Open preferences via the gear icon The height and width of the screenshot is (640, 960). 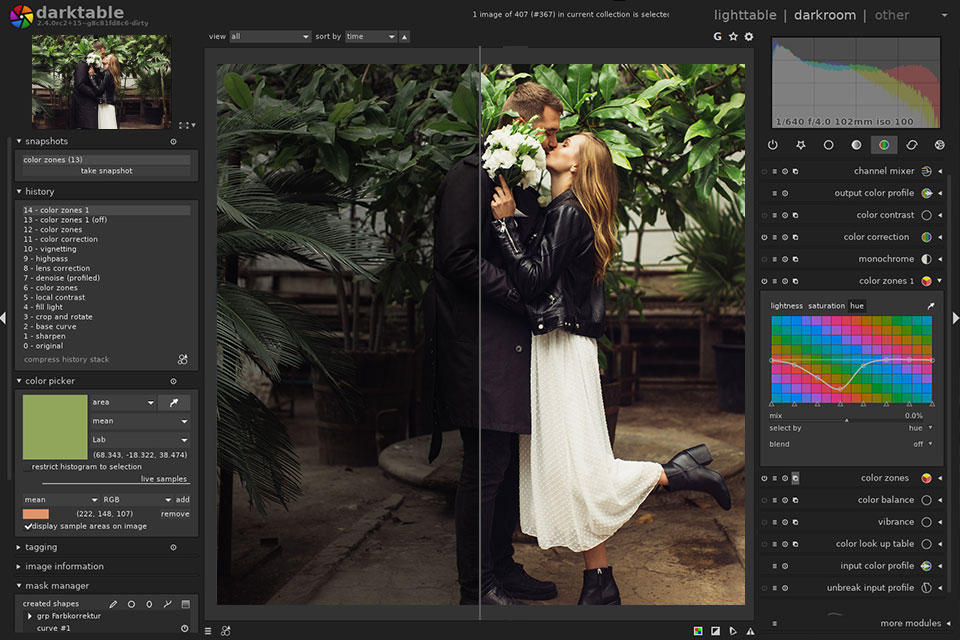pyautogui.click(x=749, y=37)
